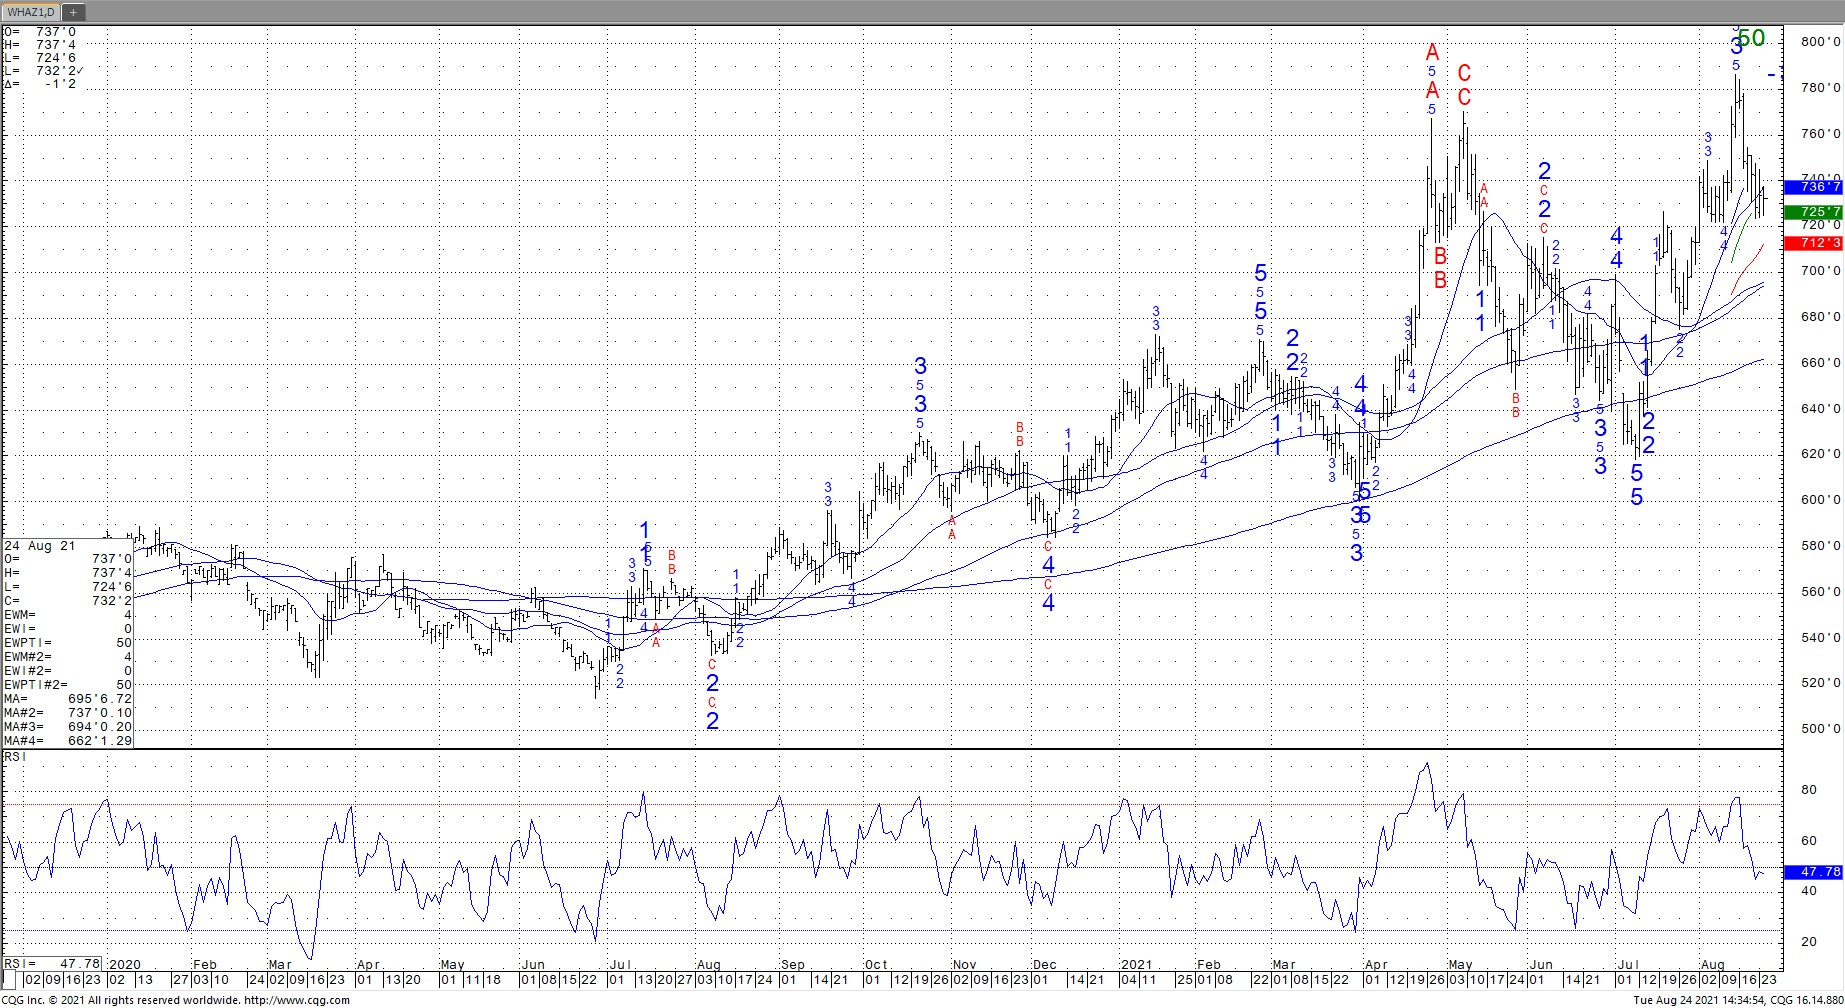Click the 2021 year label on time axis
Image resolution: width=1845 pixels, height=1008 pixels.
point(1136,965)
